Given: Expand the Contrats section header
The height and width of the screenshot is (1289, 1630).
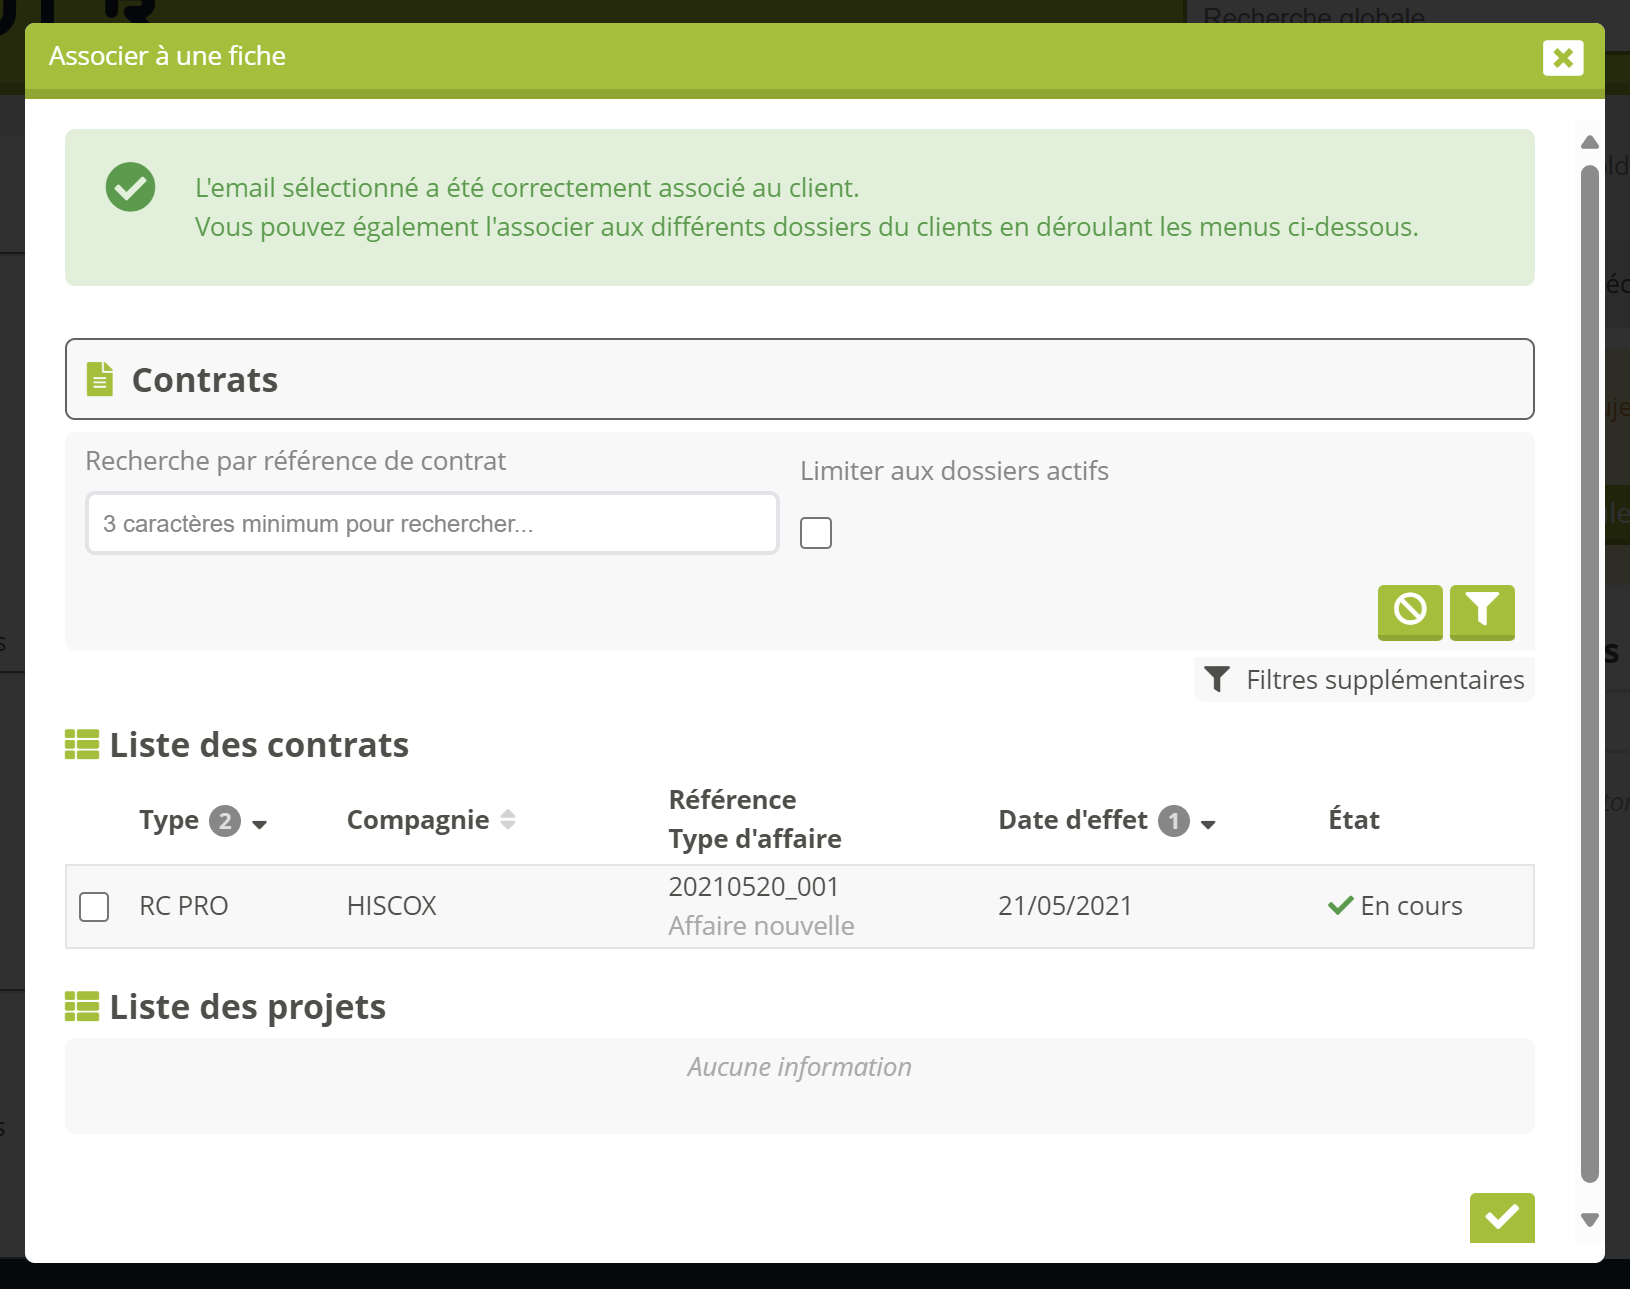Looking at the screenshot, I should coord(799,380).
